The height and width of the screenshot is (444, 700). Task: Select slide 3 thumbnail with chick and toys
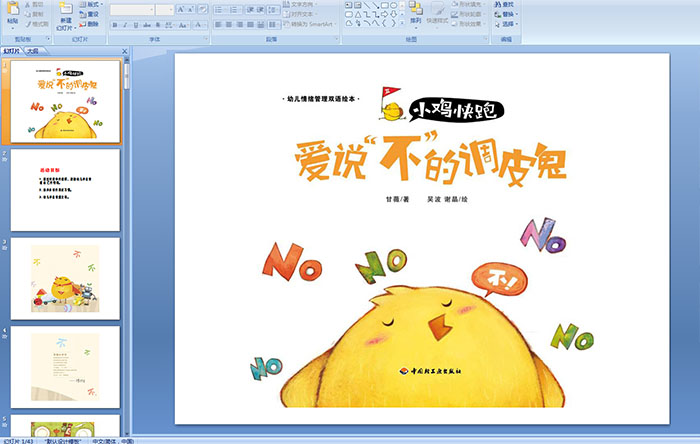[65, 278]
